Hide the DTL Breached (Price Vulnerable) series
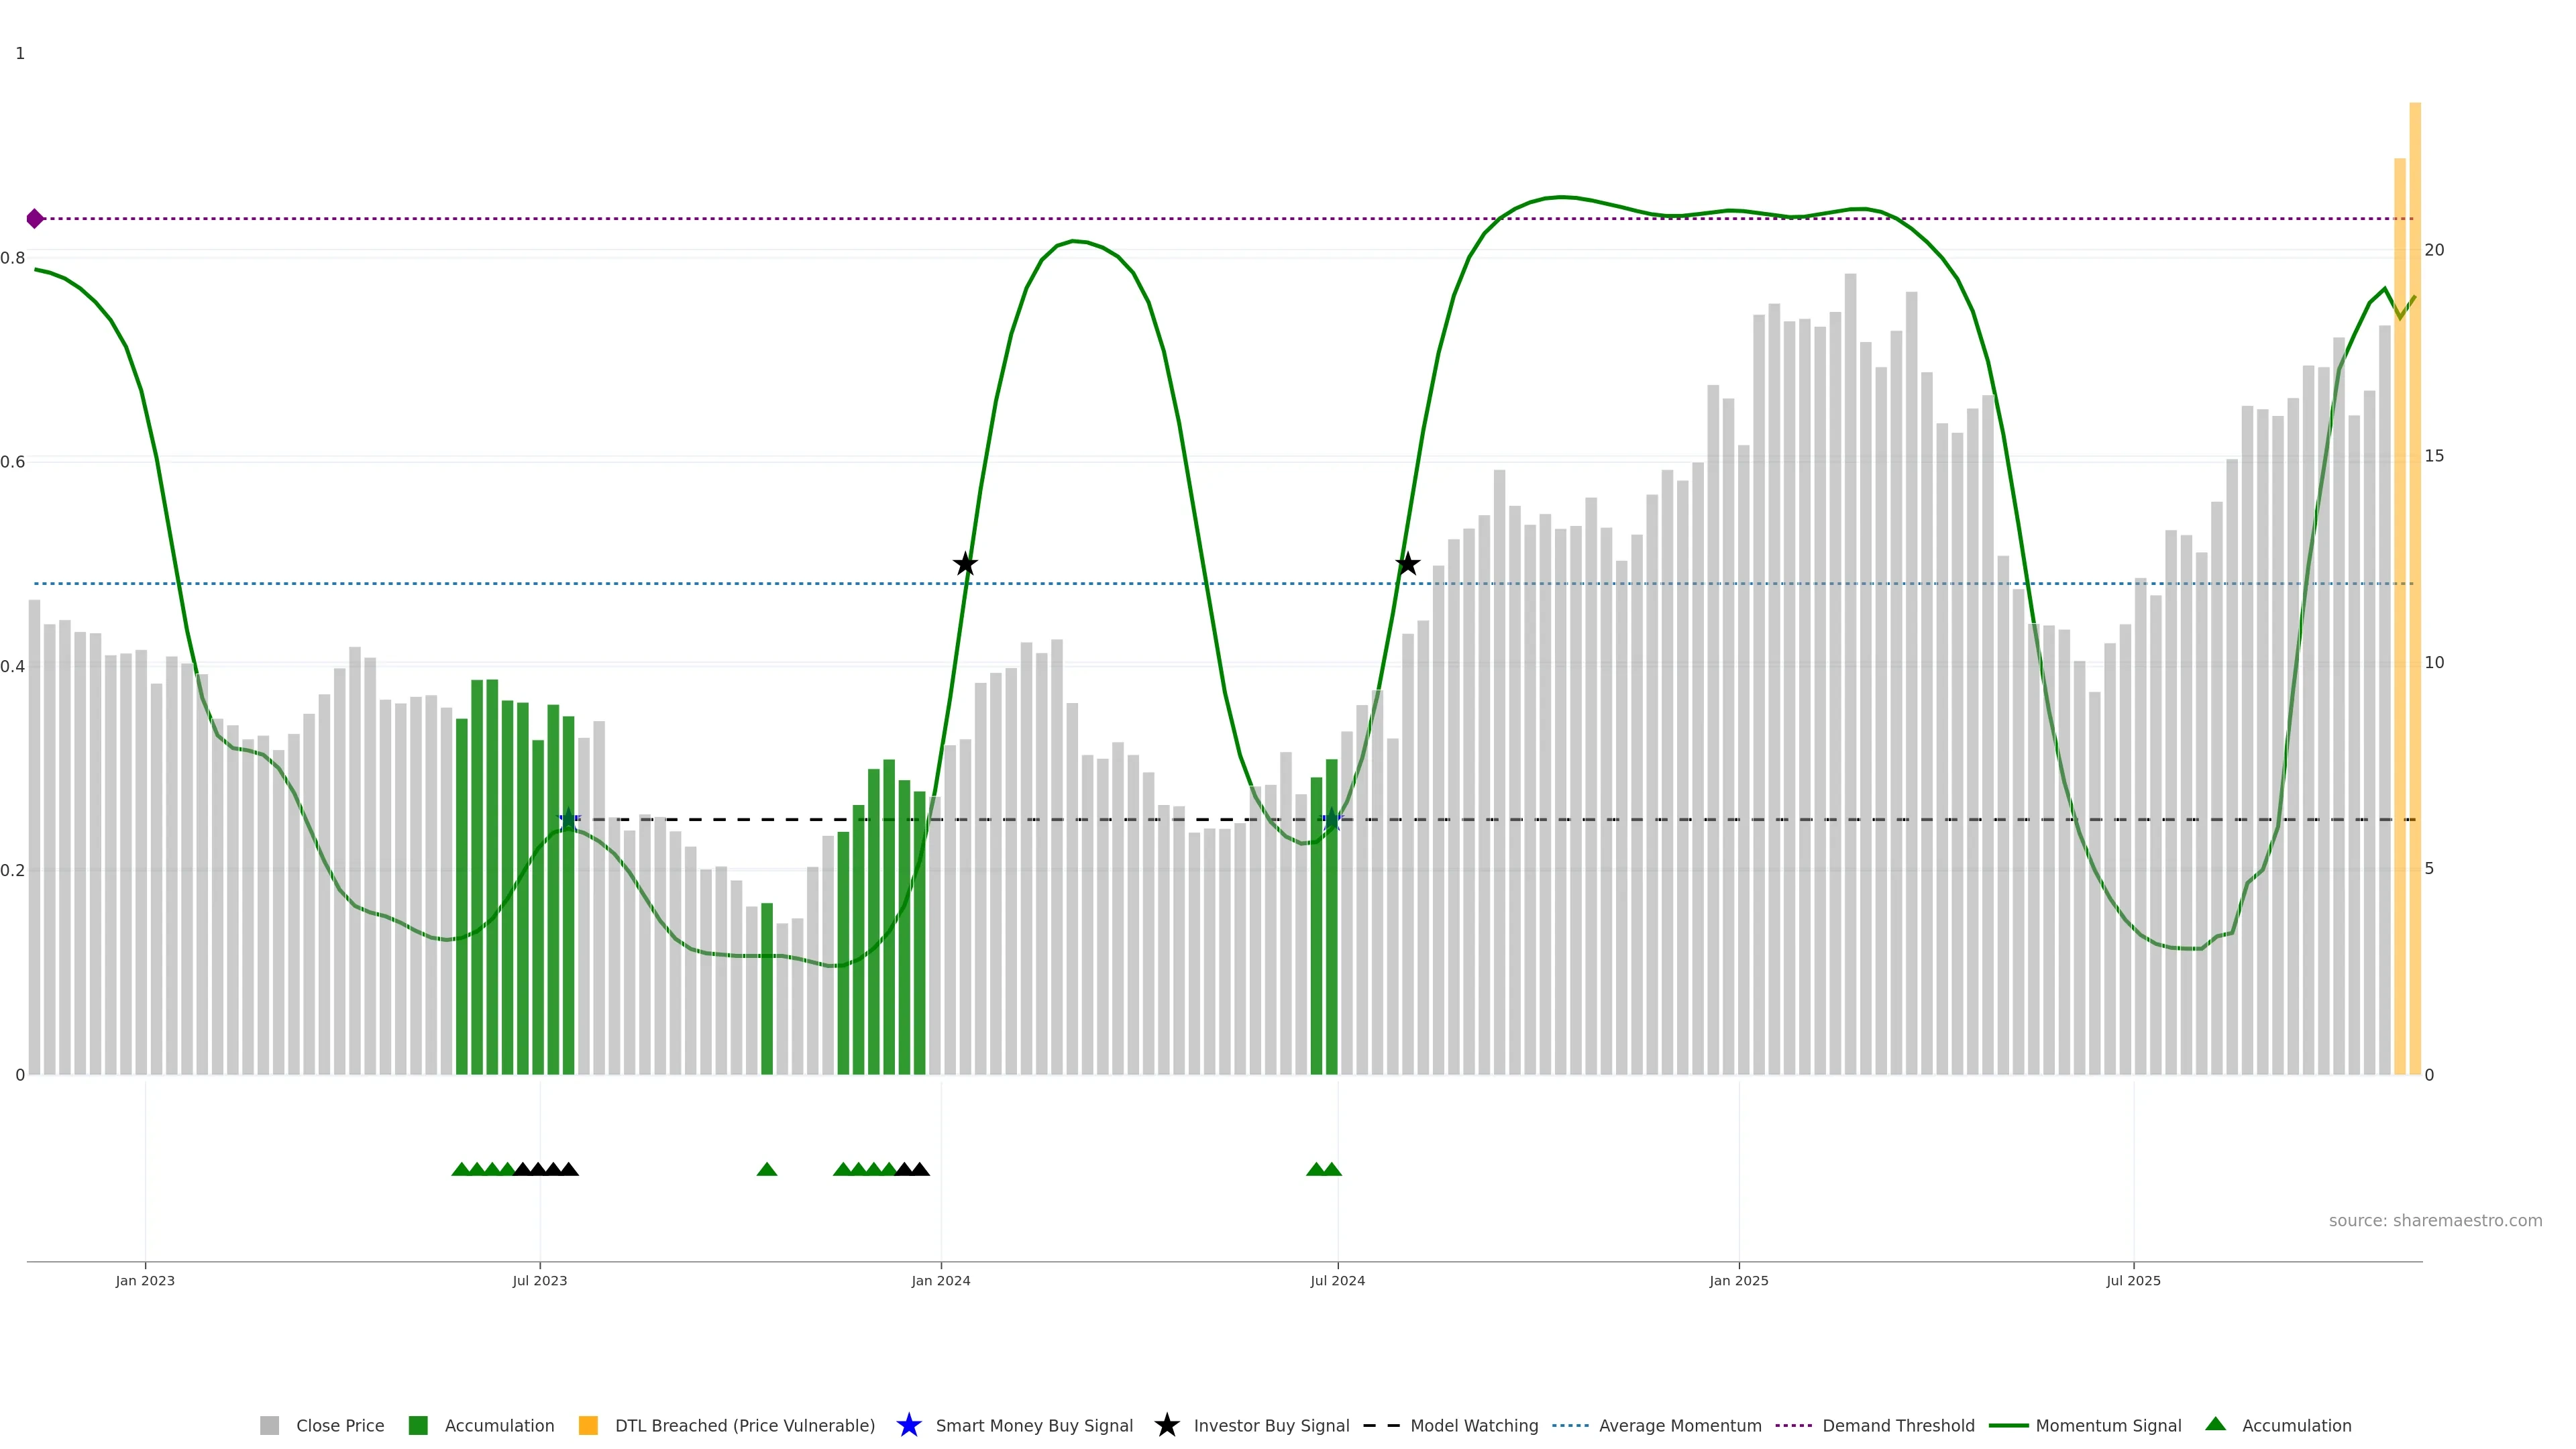Viewport: 2576px width, 1449px height. [744, 1425]
